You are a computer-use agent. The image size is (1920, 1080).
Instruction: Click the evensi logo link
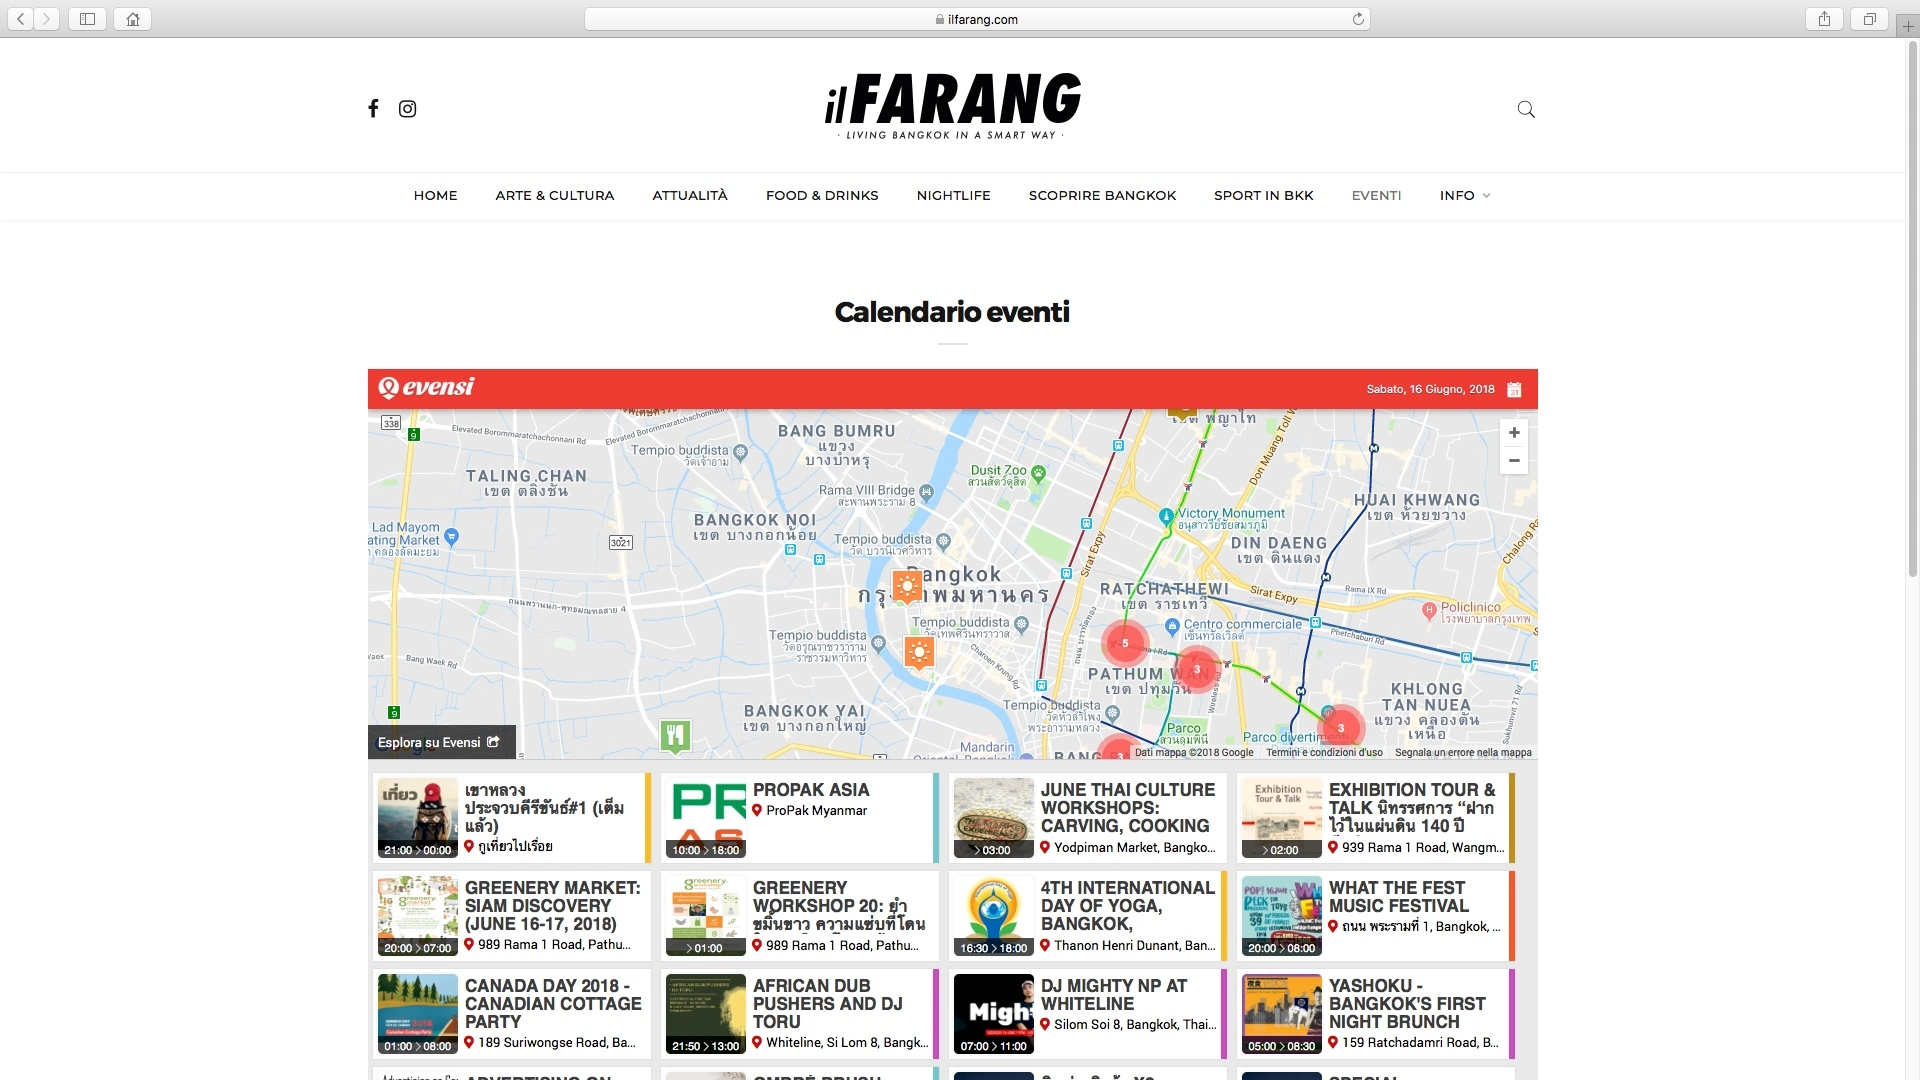tap(427, 388)
